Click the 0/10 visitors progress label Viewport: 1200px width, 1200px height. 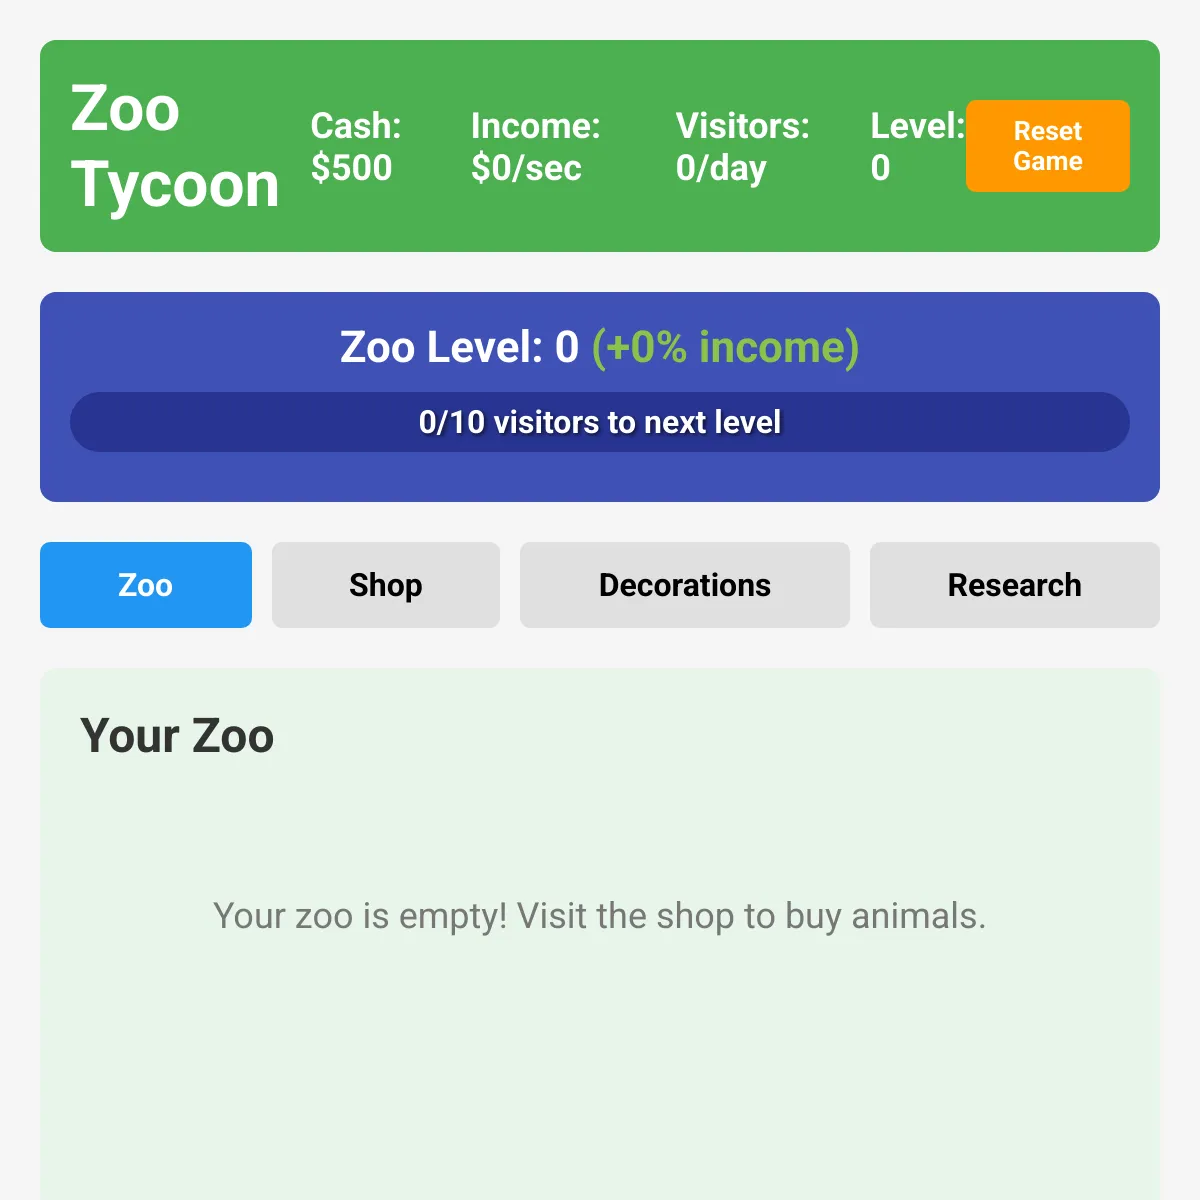(600, 422)
